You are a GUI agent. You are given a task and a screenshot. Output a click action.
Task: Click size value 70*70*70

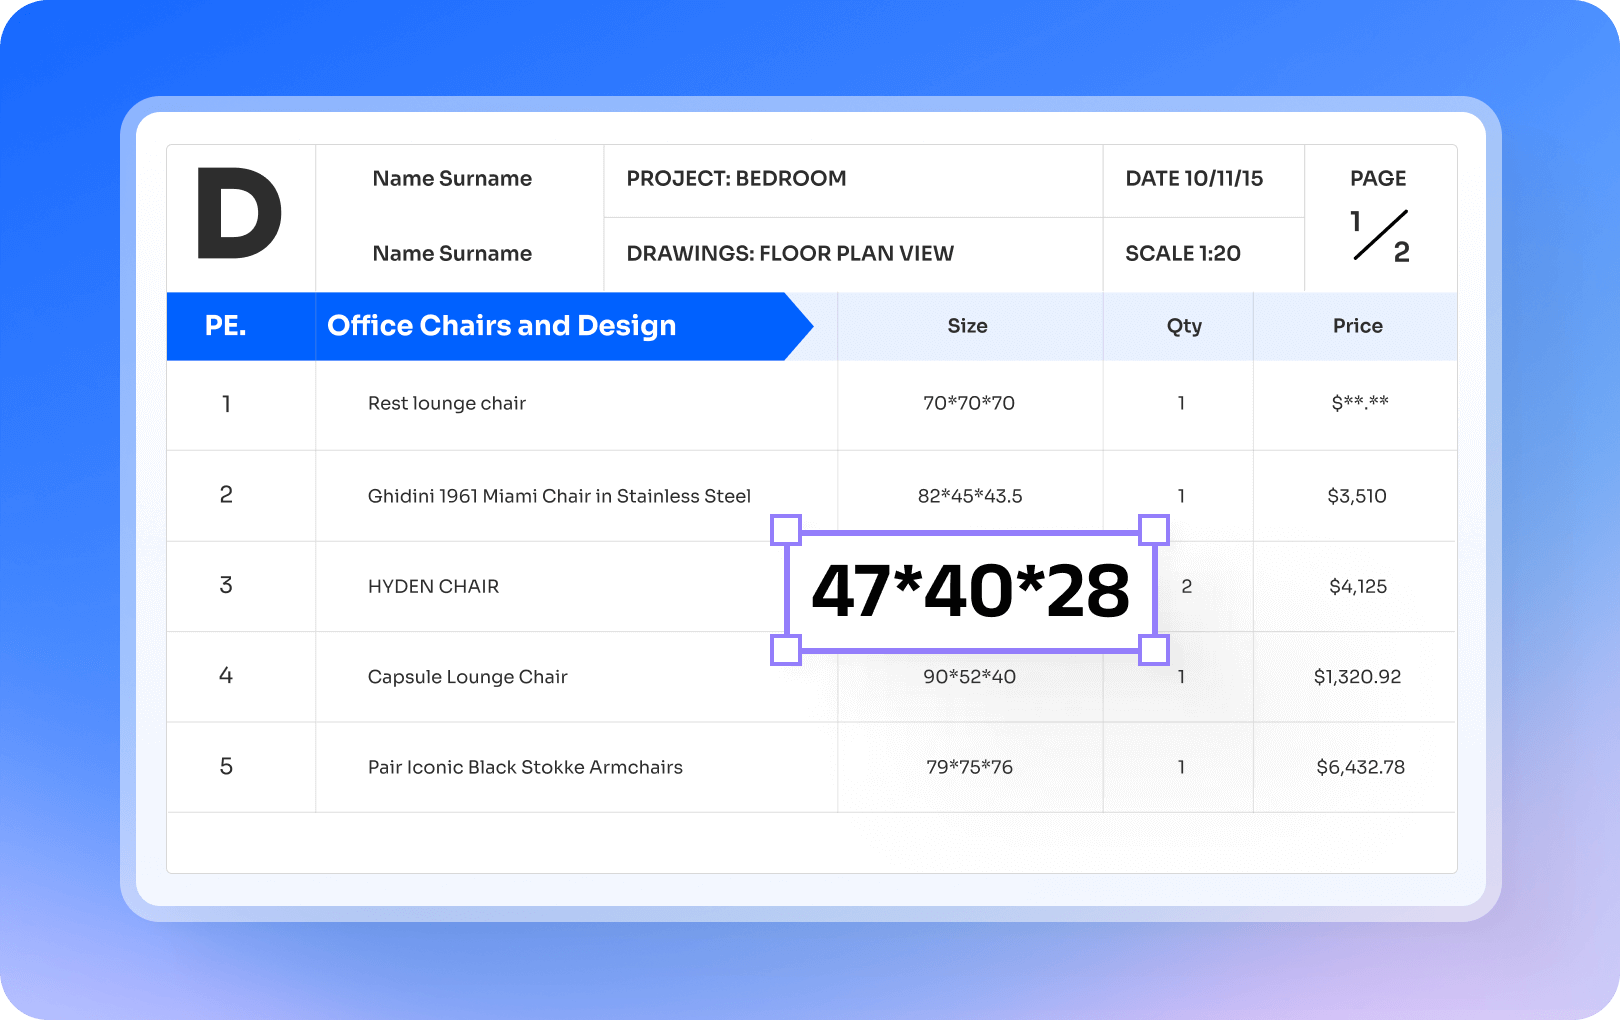click(968, 403)
